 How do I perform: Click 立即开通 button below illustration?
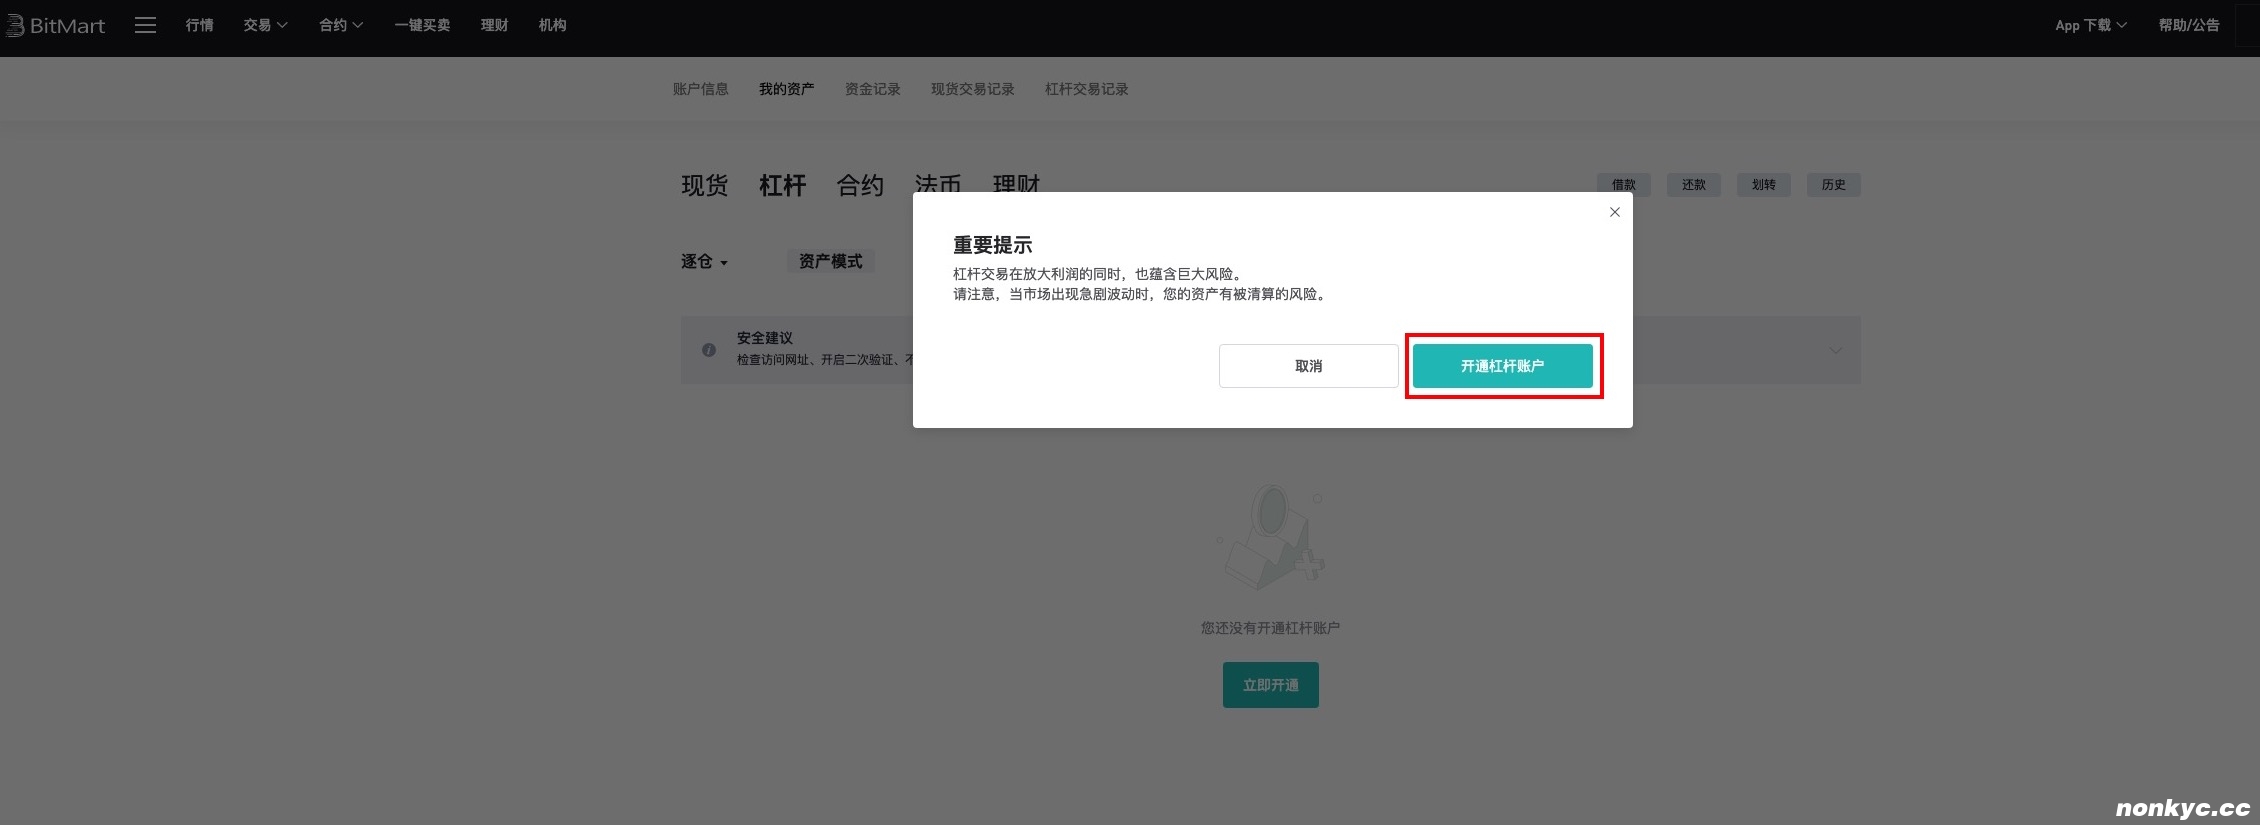click(1270, 685)
